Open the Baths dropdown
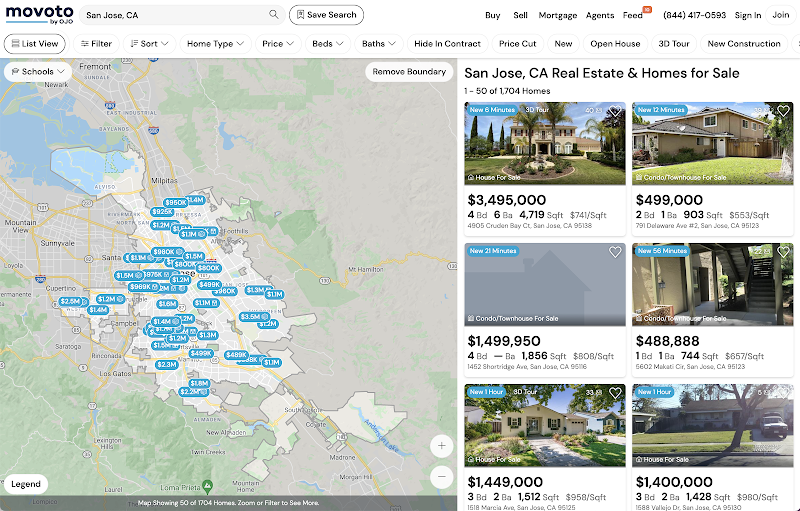 pos(379,44)
